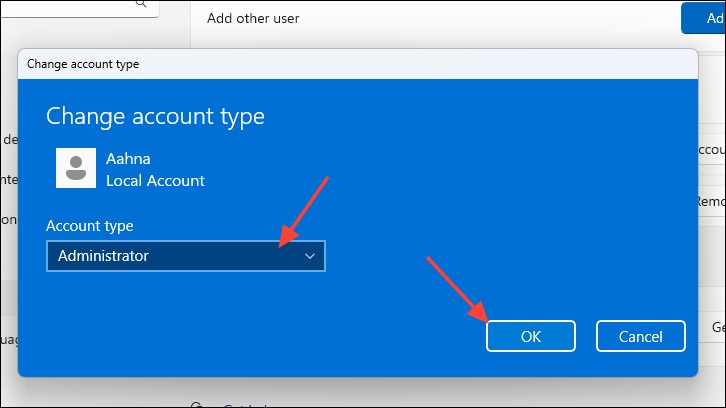The width and height of the screenshot is (726, 408).
Task: Open the Administrator account type dropdown
Action: 186,256
